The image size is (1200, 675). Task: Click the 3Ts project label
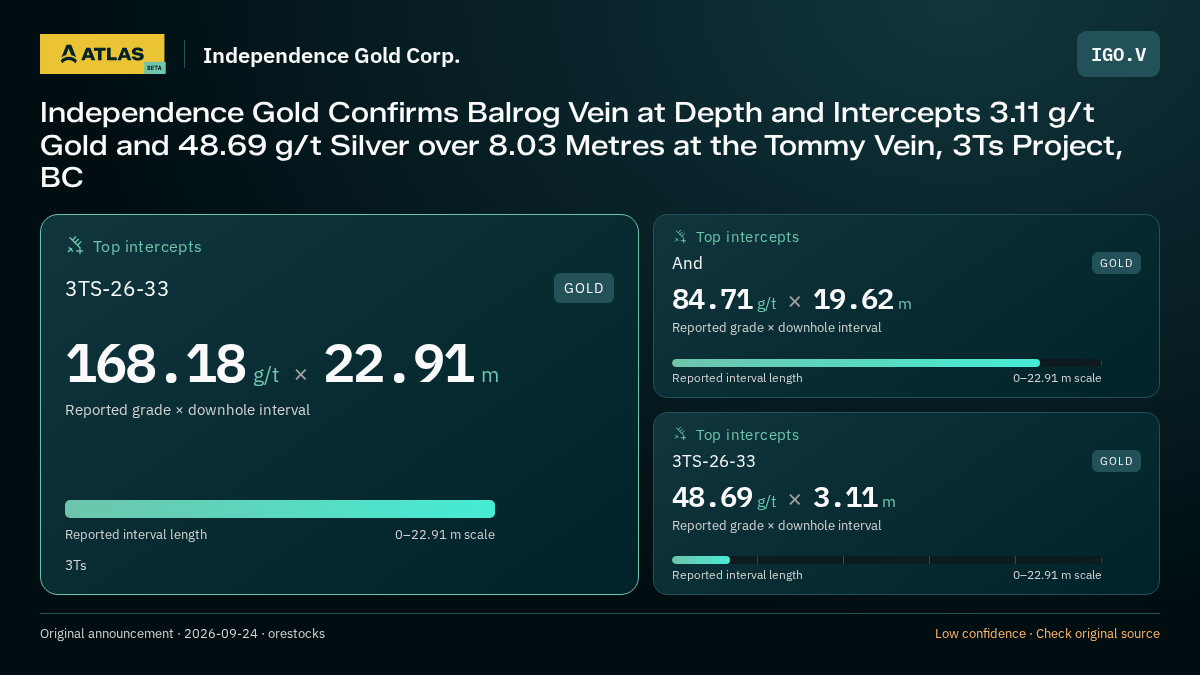(76, 565)
